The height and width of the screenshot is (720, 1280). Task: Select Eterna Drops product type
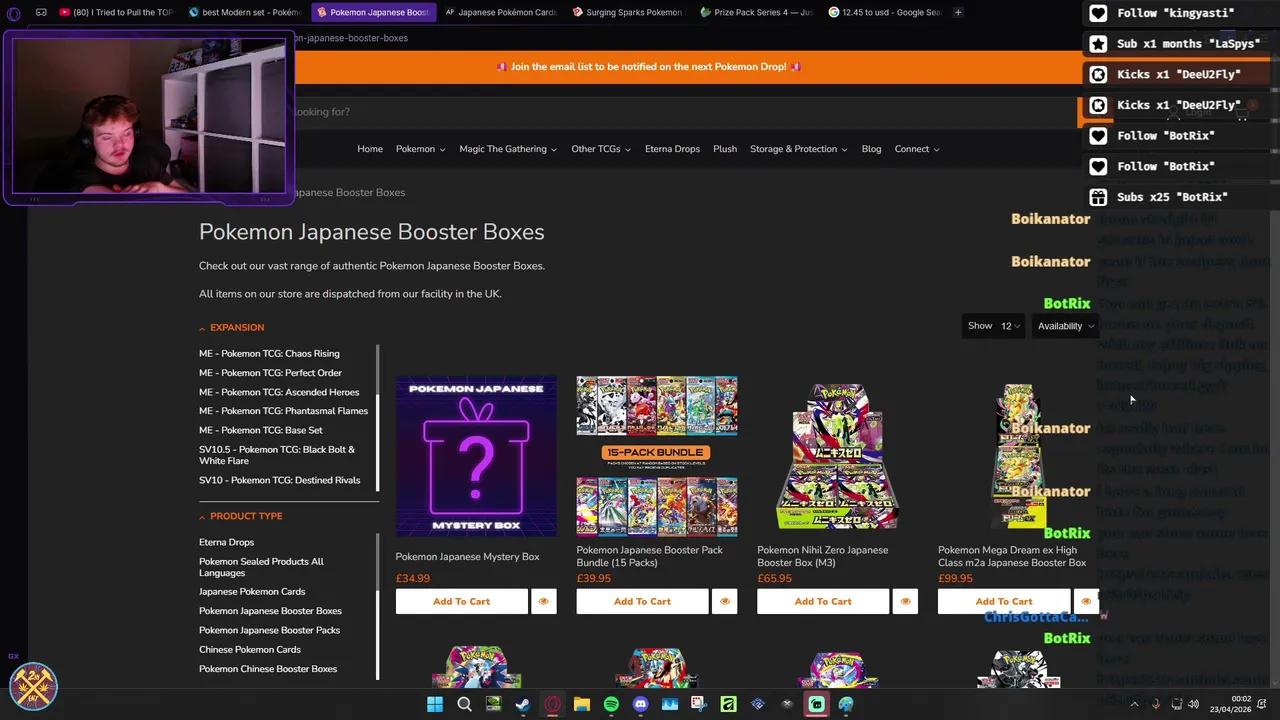pyautogui.click(x=226, y=542)
